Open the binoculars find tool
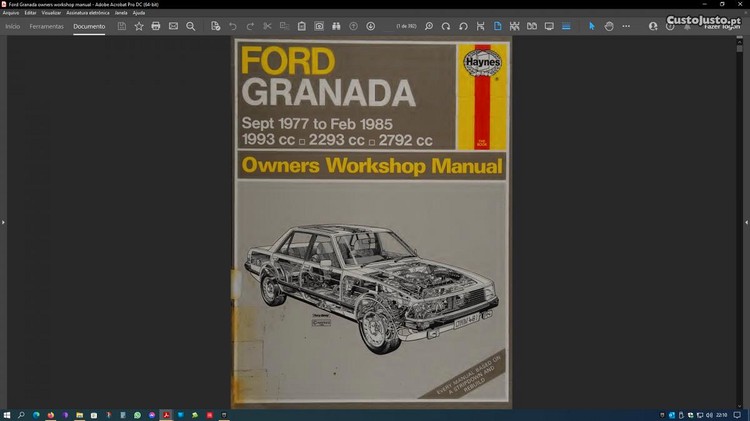Viewport: 750px width, 421px height. point(337,26)
